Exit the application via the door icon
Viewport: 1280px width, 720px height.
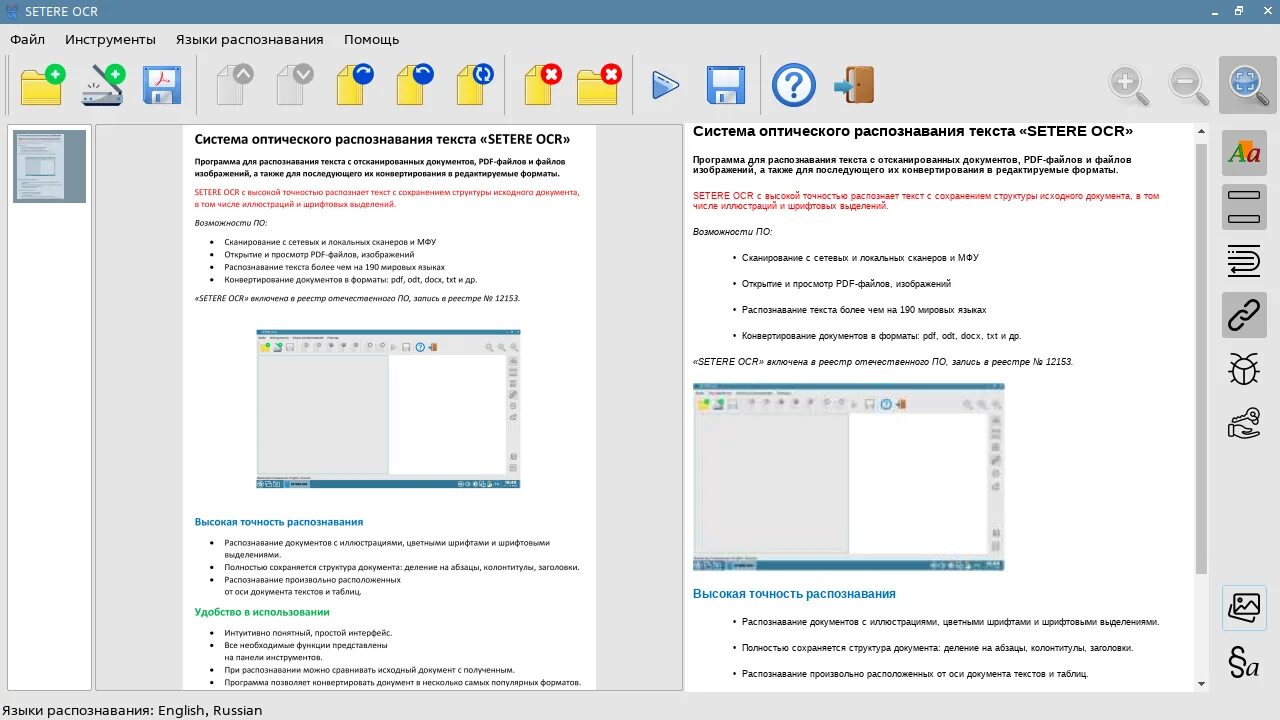854,85
